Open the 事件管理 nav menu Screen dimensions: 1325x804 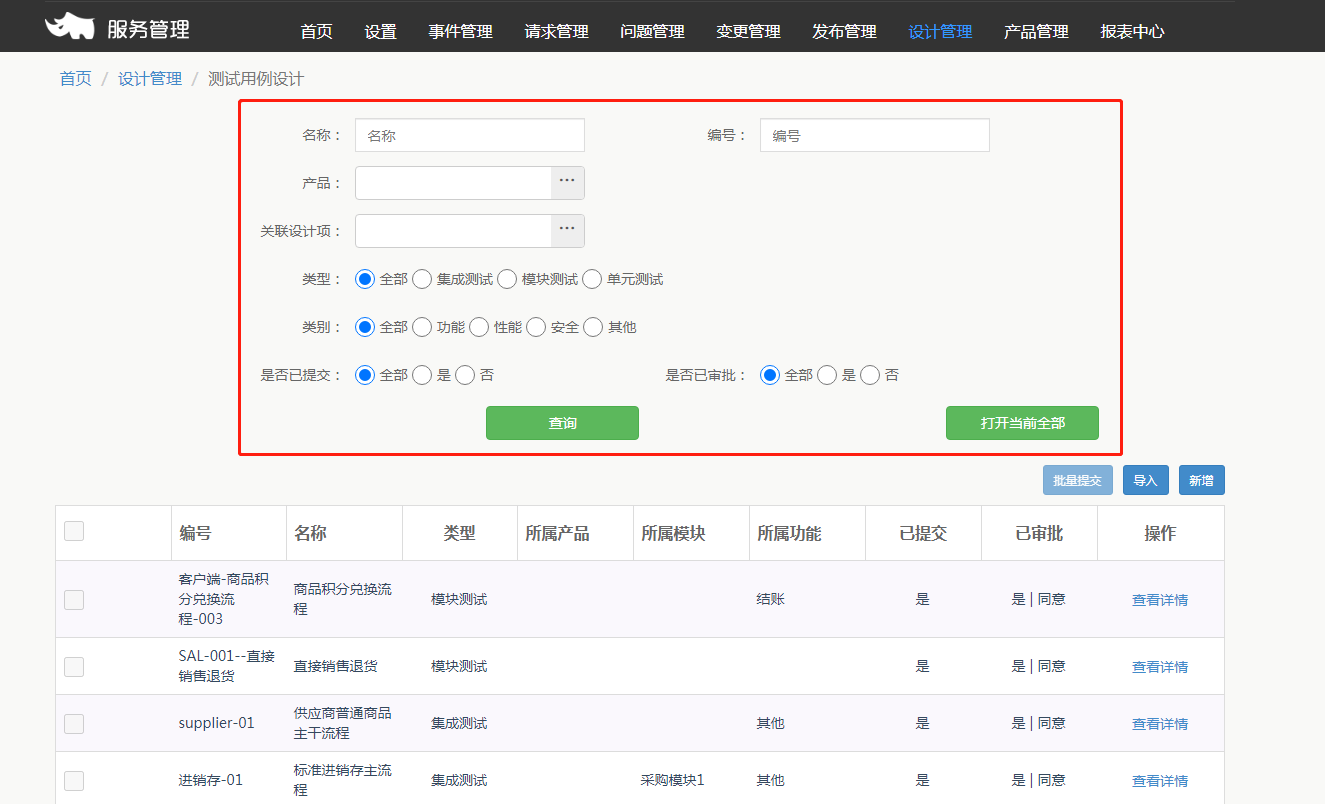click(x=460, y=31)
